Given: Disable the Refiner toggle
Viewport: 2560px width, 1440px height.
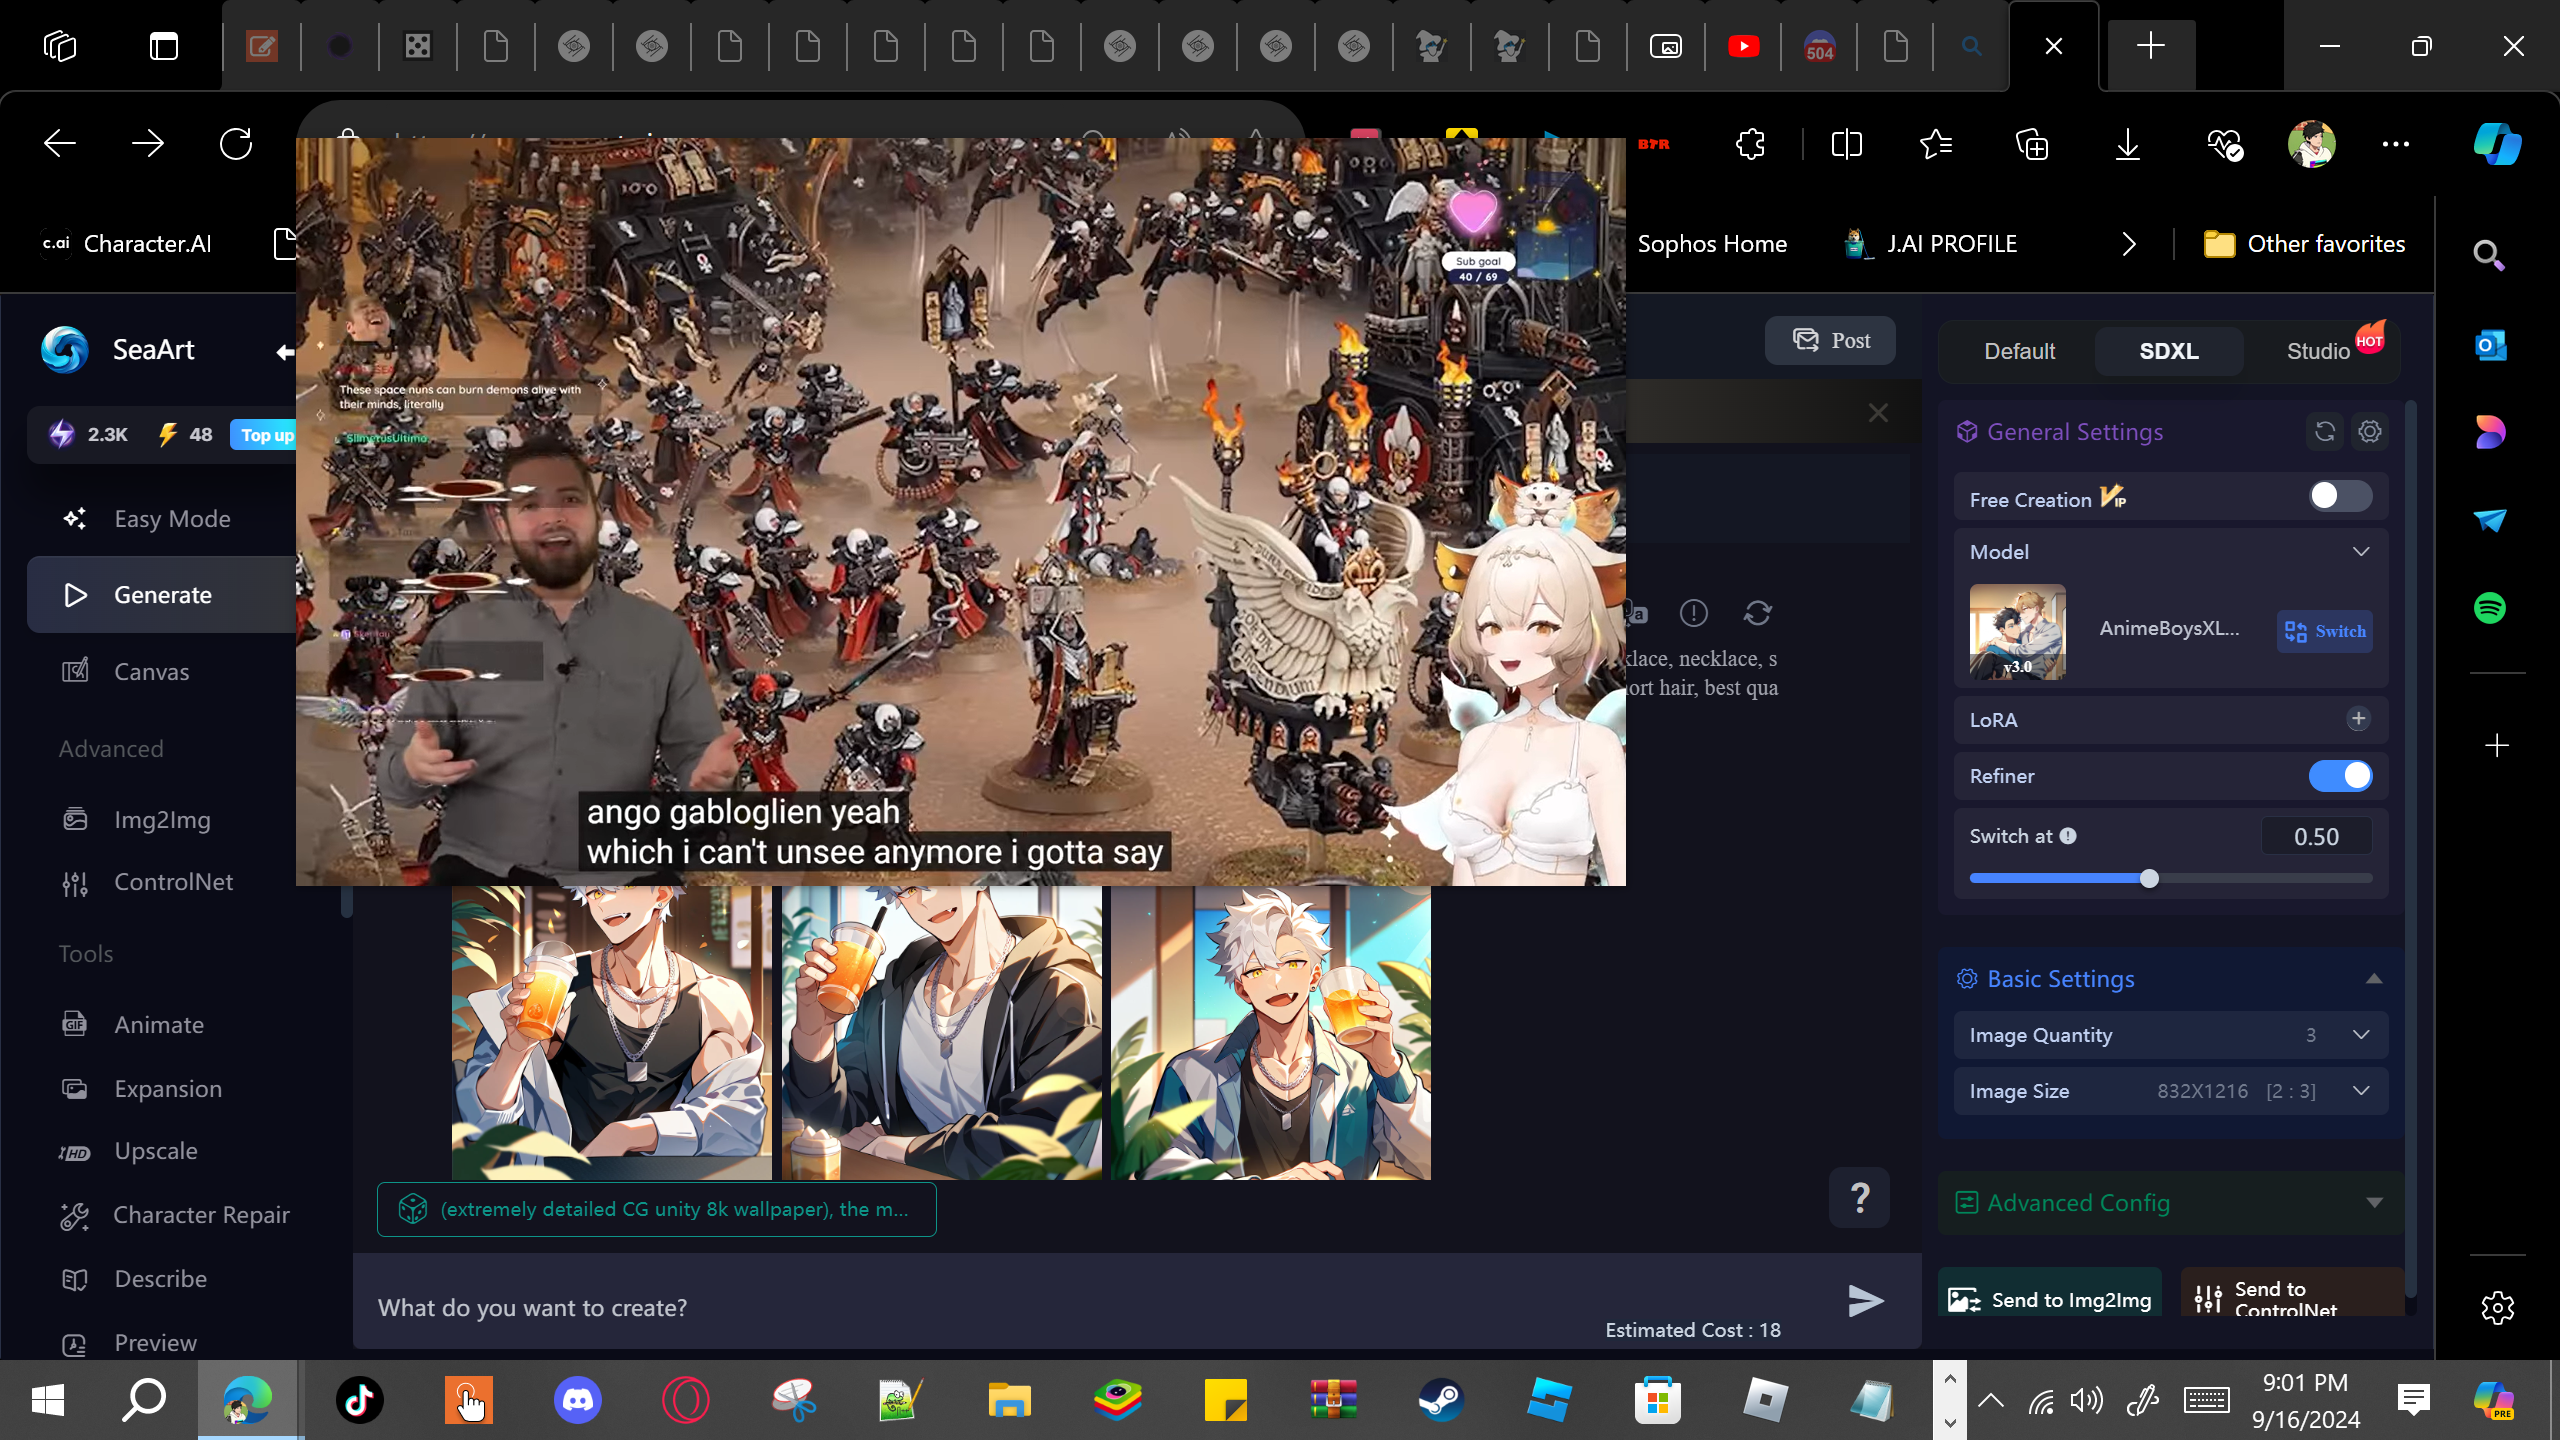Looking at the screenshot, I should (x=2340, y=776).
